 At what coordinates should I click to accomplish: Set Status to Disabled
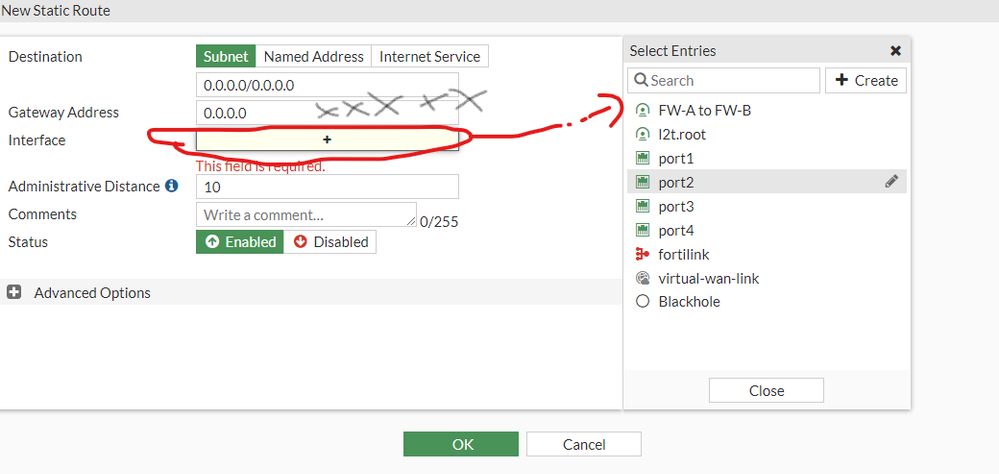[330, 242]
